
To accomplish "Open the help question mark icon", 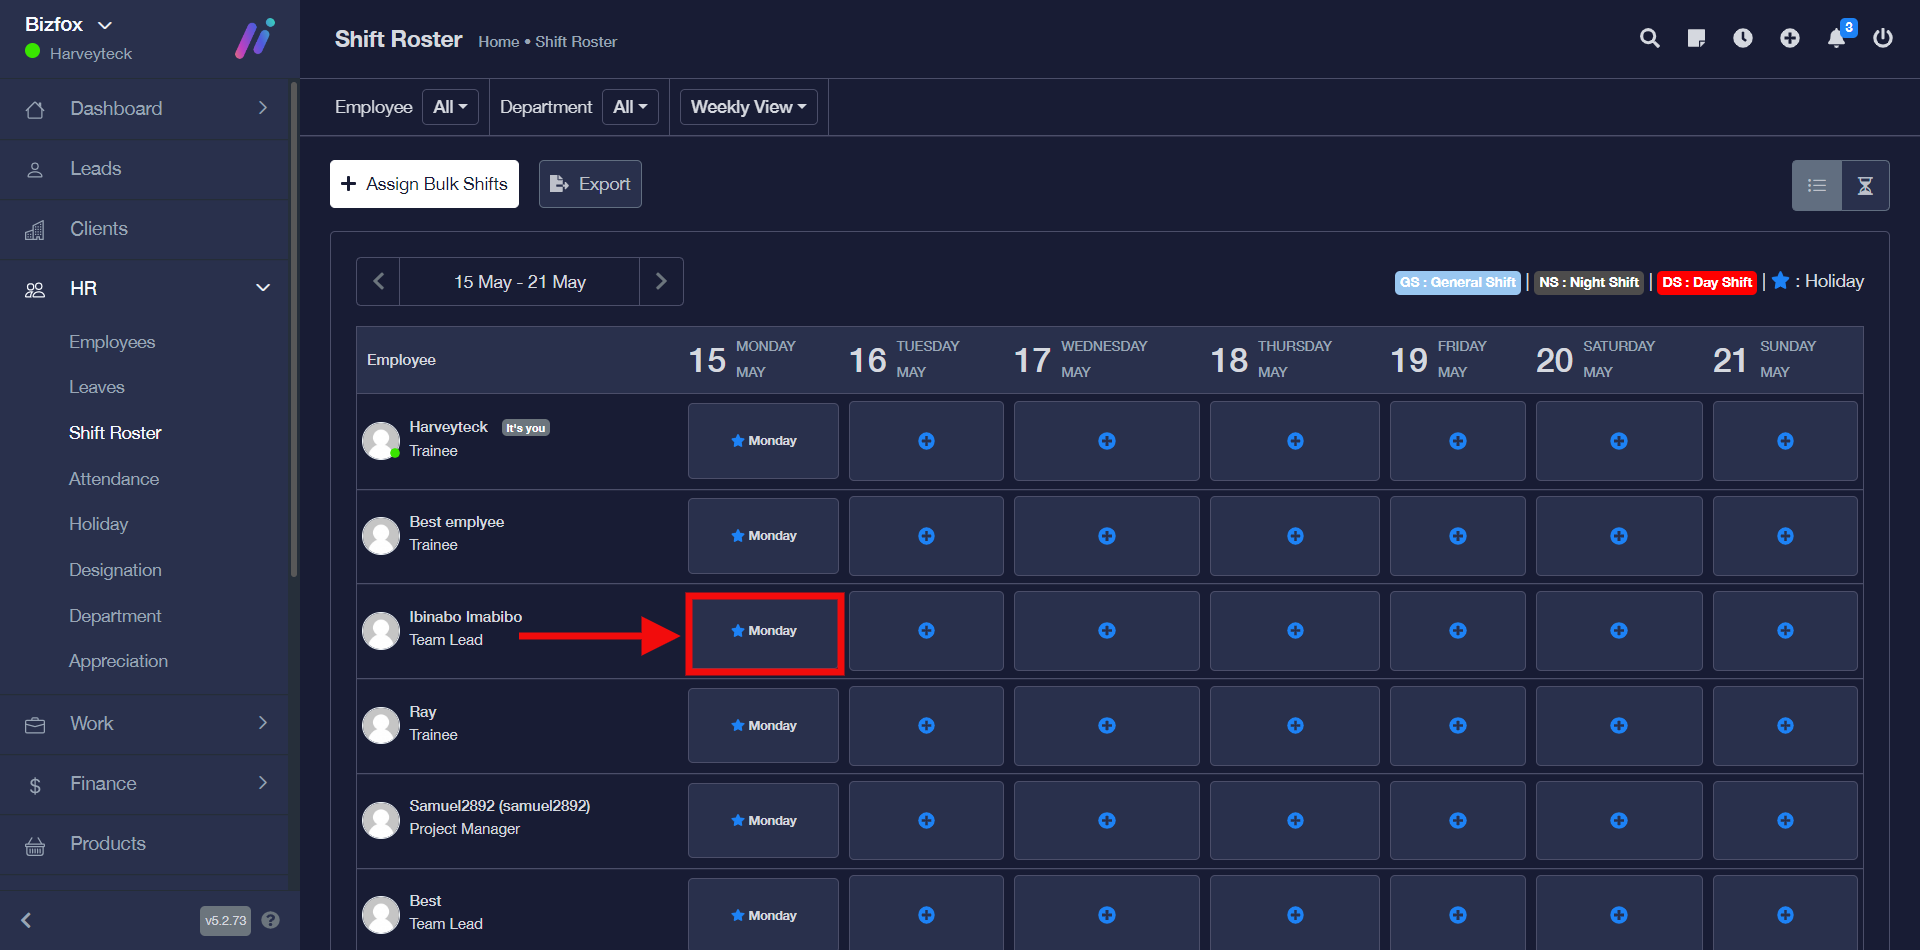I will coord(270,920).
